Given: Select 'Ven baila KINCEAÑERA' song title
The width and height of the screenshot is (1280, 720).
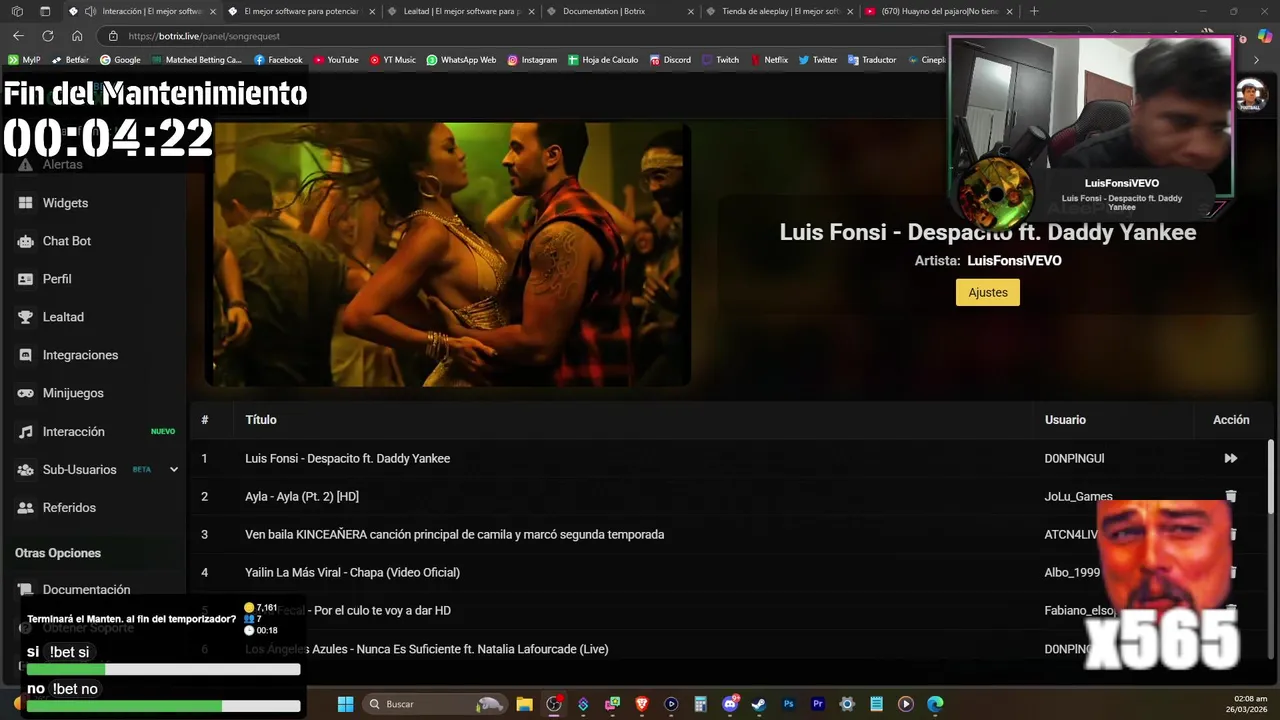Looking at the screenshot, I should click(455, 534).
